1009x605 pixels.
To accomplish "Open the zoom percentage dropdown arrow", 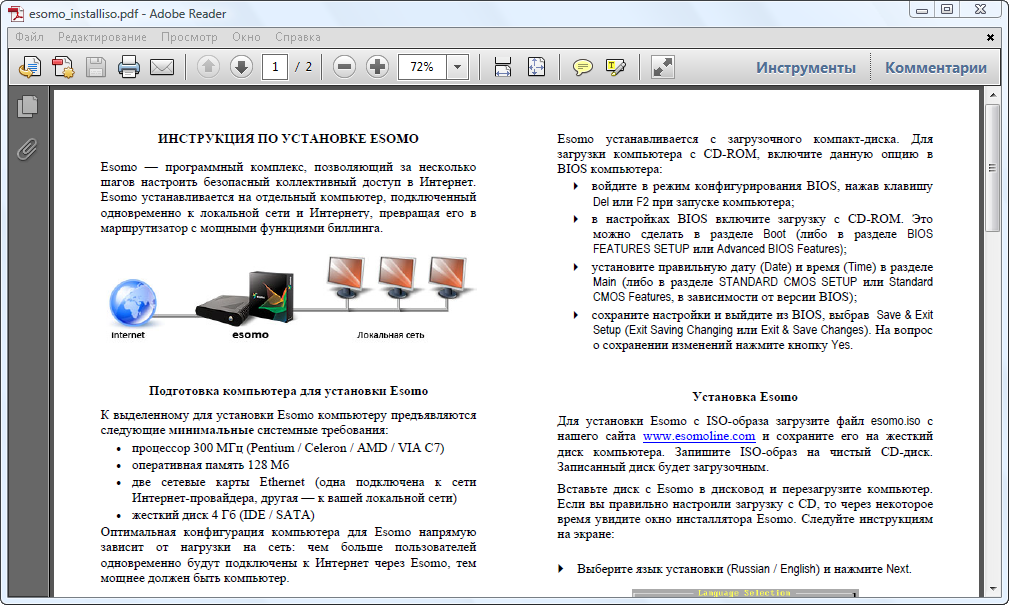I will pyautogui.click(x=458, y=67).
